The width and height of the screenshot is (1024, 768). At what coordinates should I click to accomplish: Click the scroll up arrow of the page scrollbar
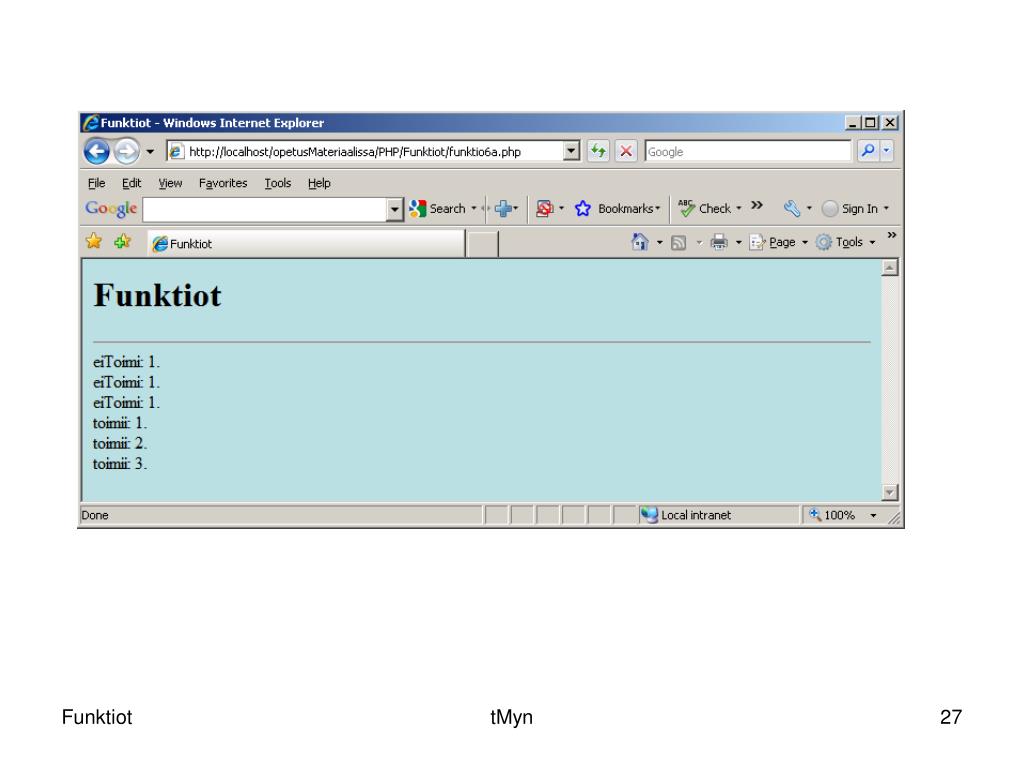point(889,267)
